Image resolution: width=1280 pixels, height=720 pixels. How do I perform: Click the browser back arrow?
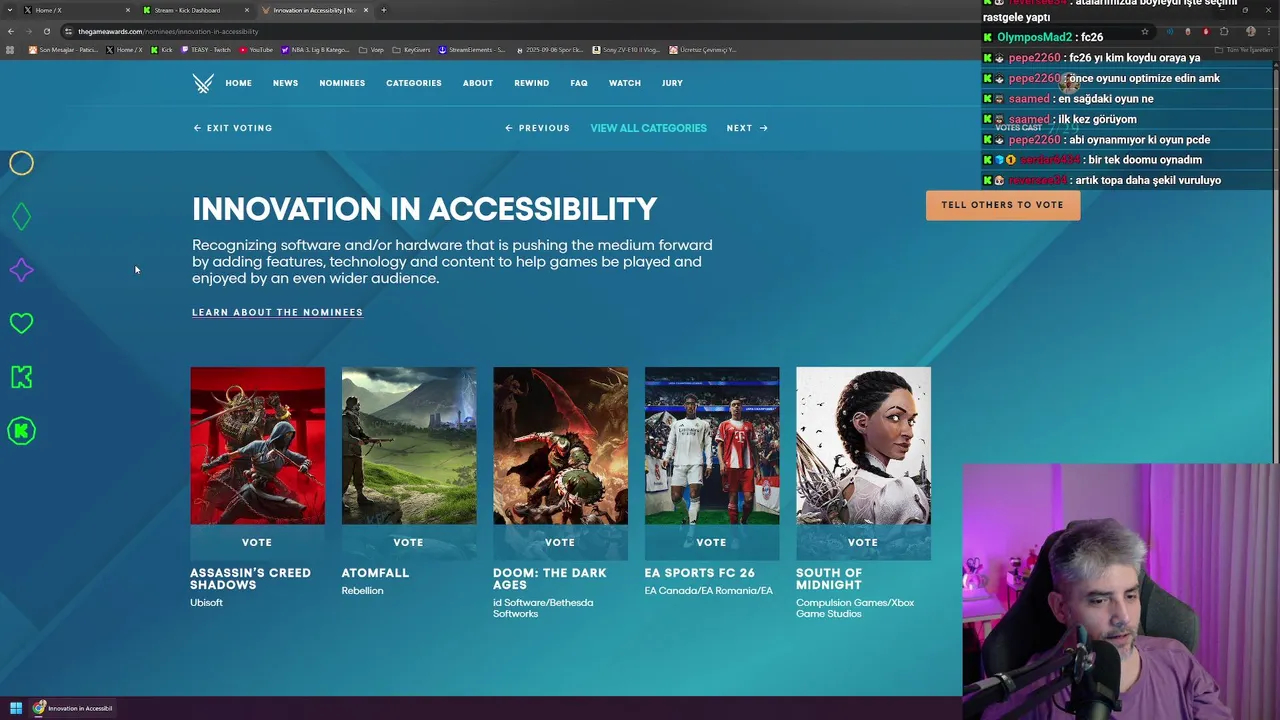[11, 31]
